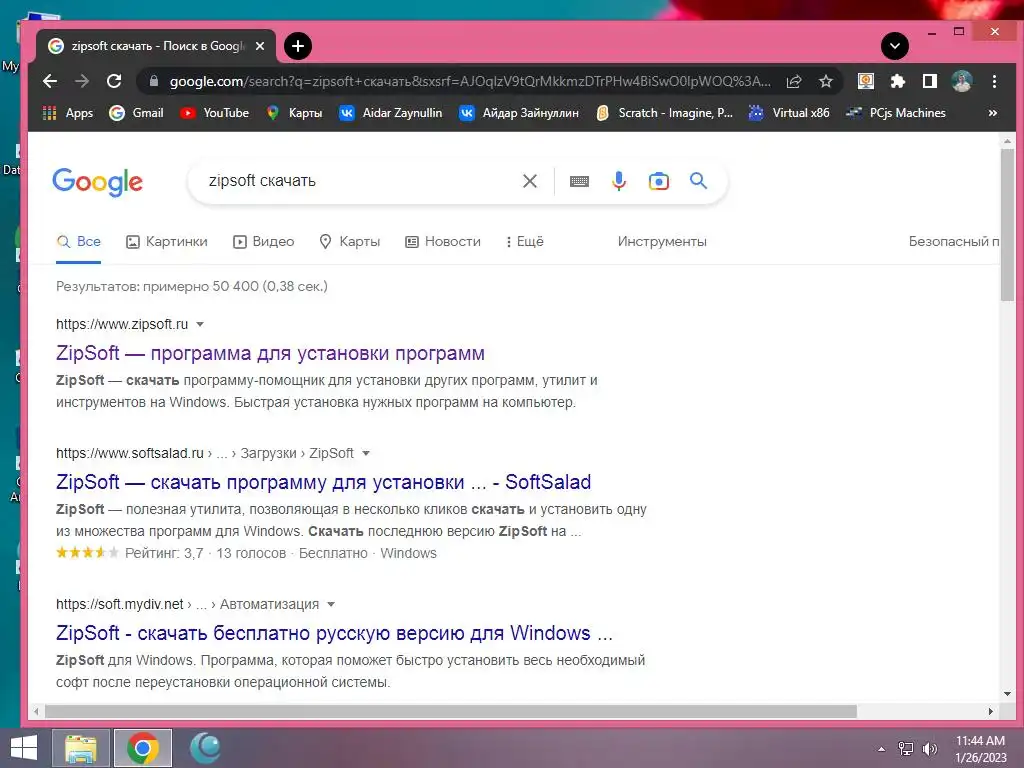The width and height of the screenshot is (1024, 768).
Task: Toggle the browser side panel icon
Action: point(929,81)
